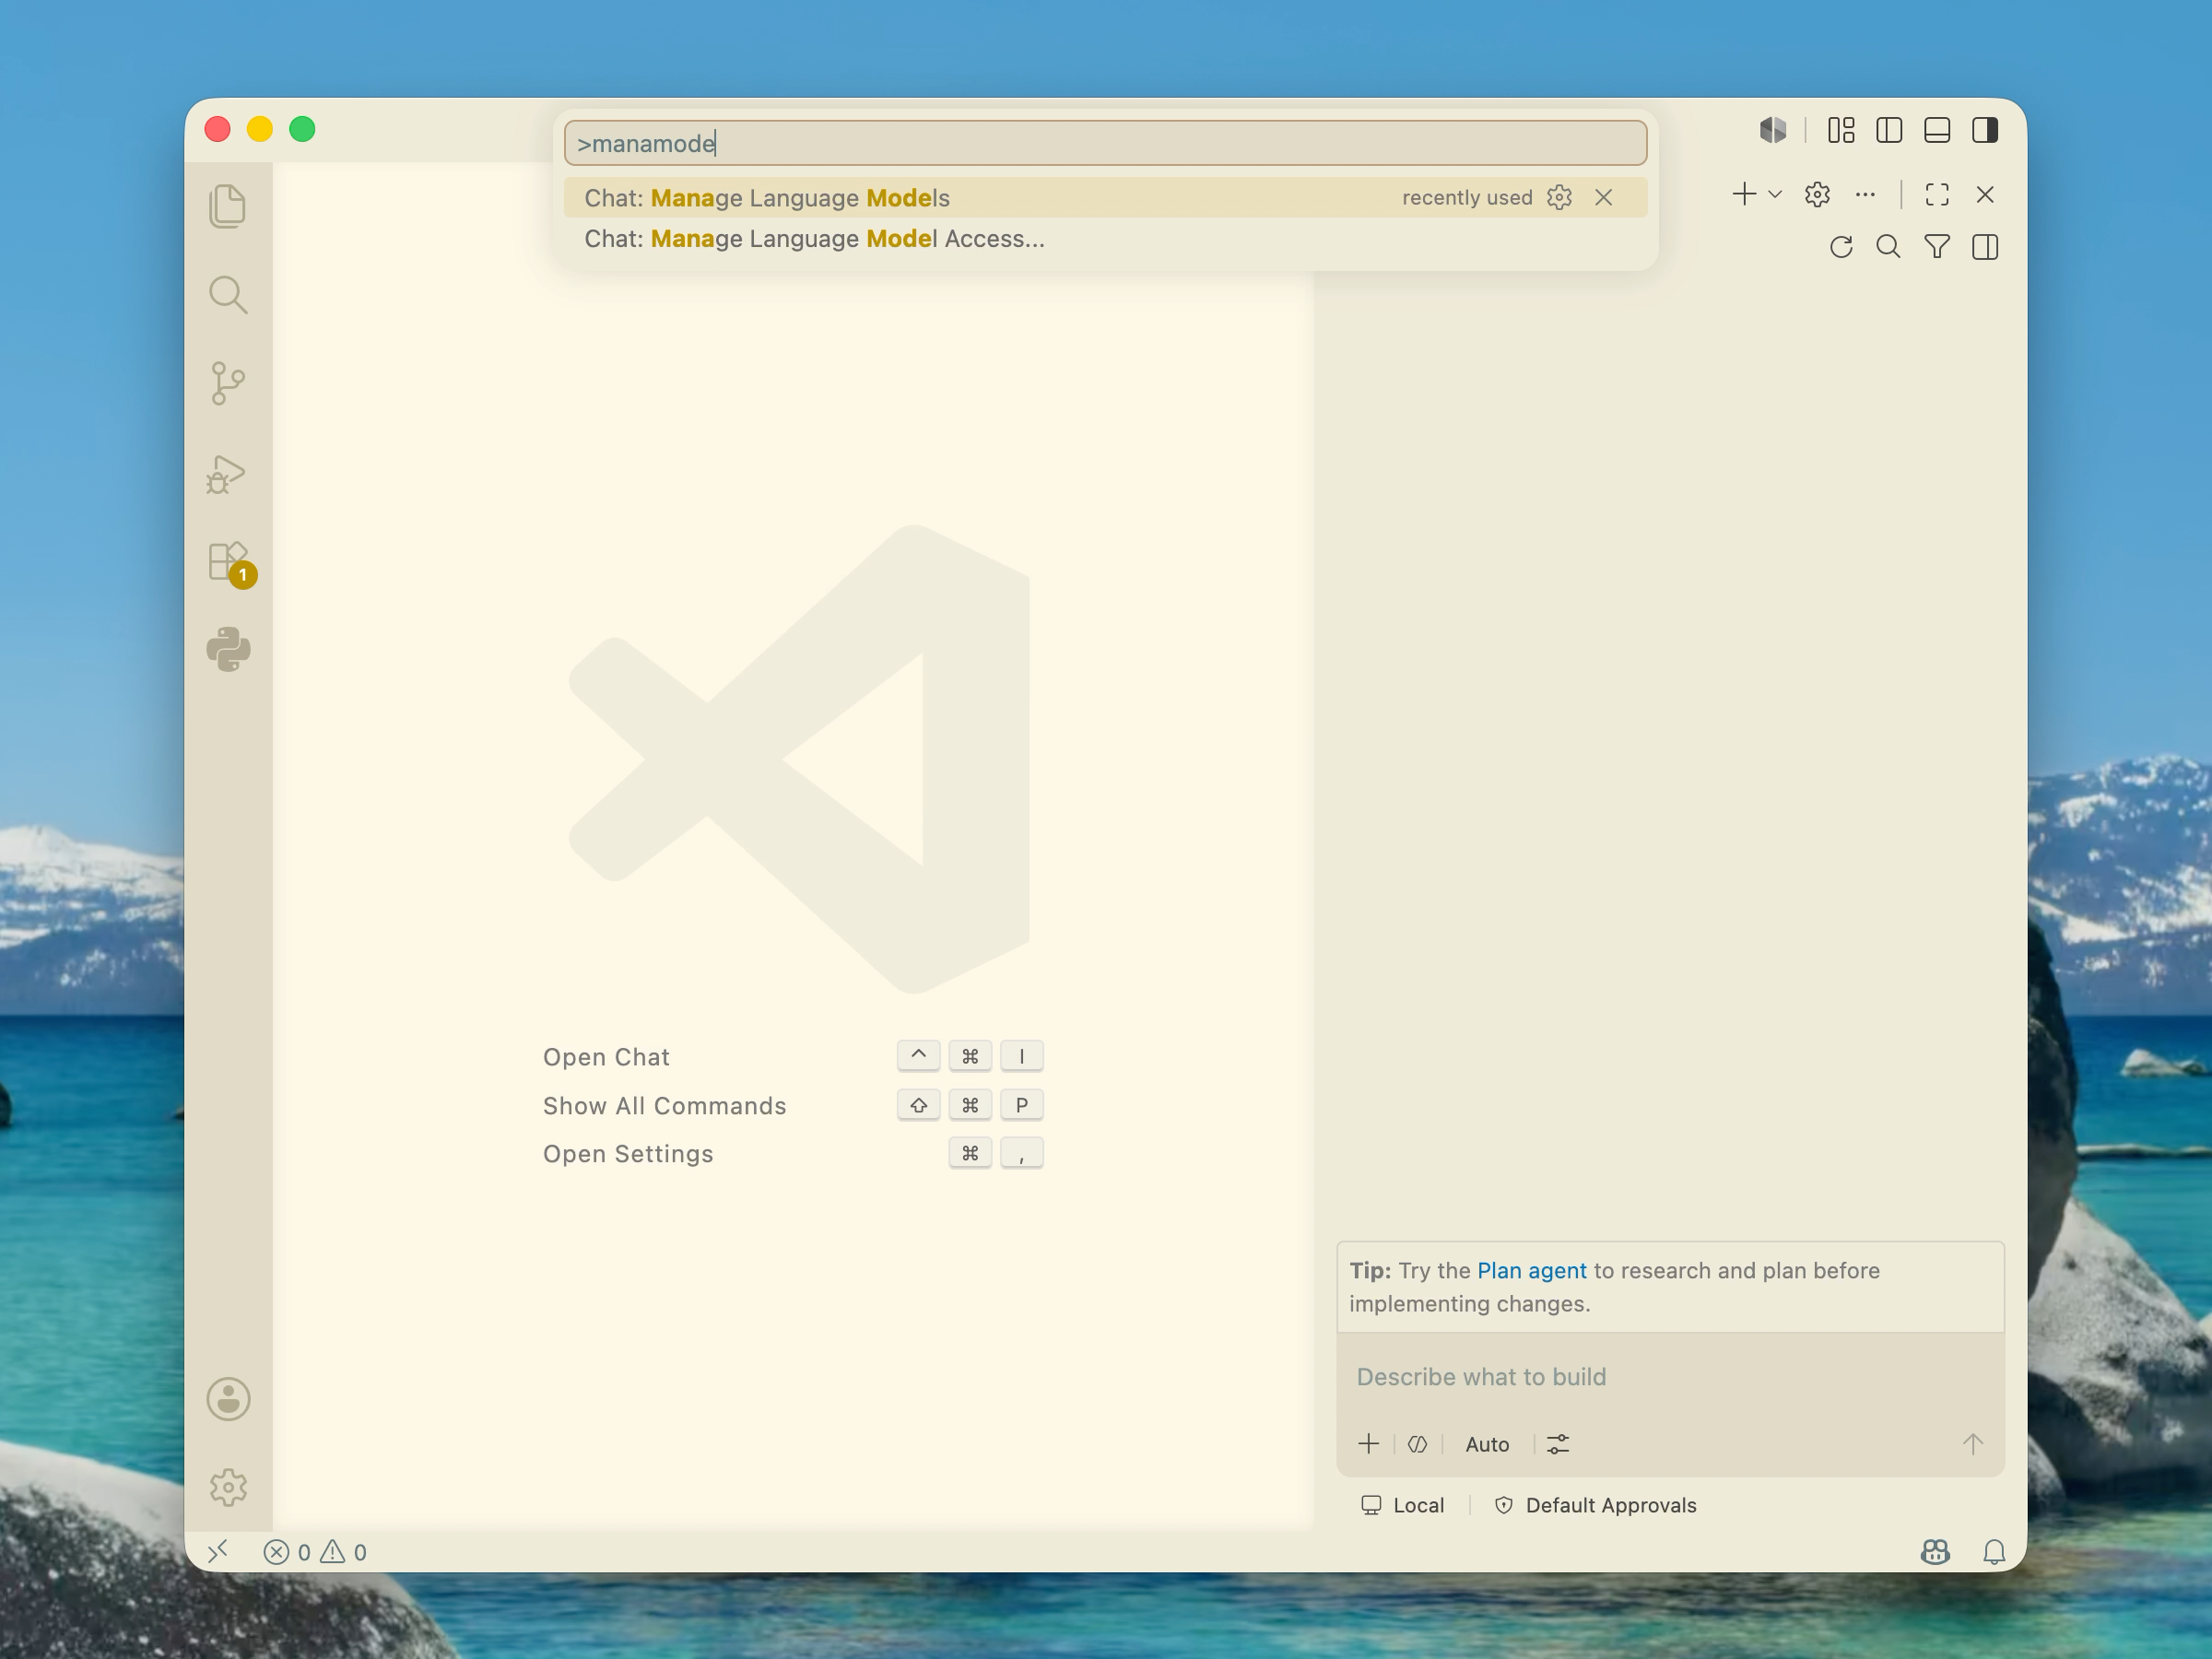The height and width of the screenshot is (1659, 2212).
Task: Add context with the plus button
Action: [x=1368, y=1444]
